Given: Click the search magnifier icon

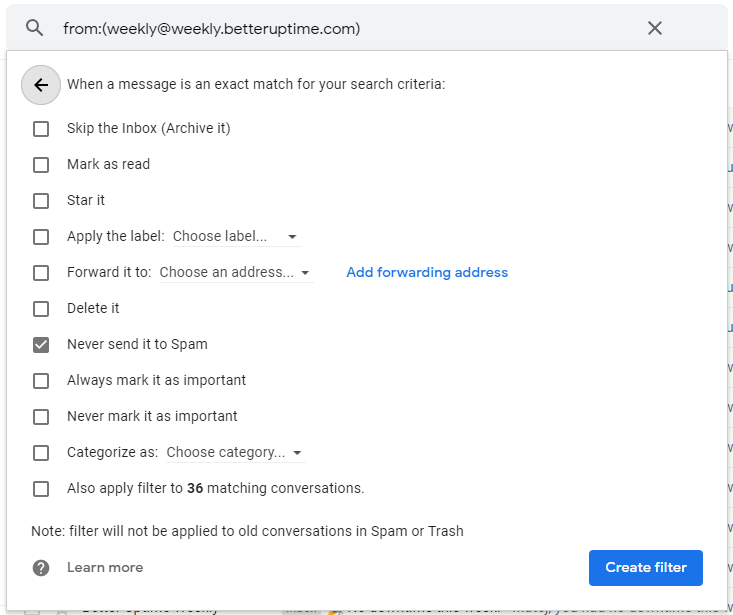Looking at the screenshot, I should (x=35, y=28).
